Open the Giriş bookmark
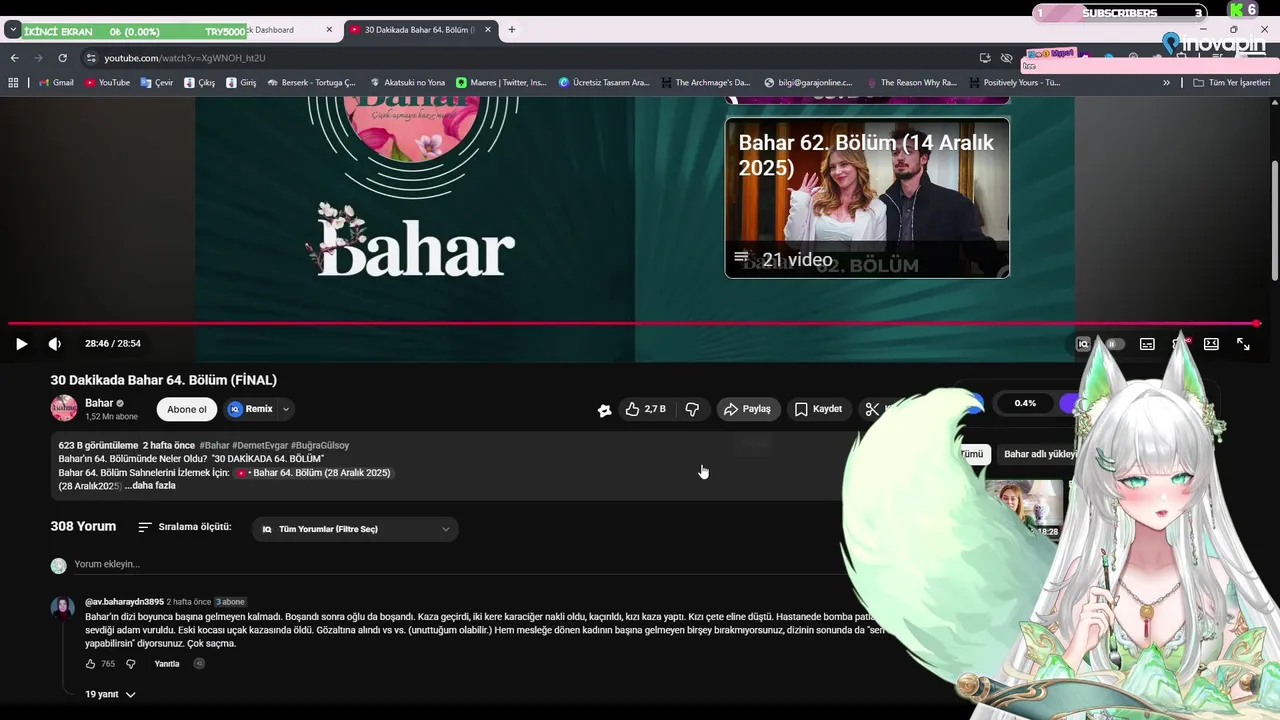 click(242, 83)
